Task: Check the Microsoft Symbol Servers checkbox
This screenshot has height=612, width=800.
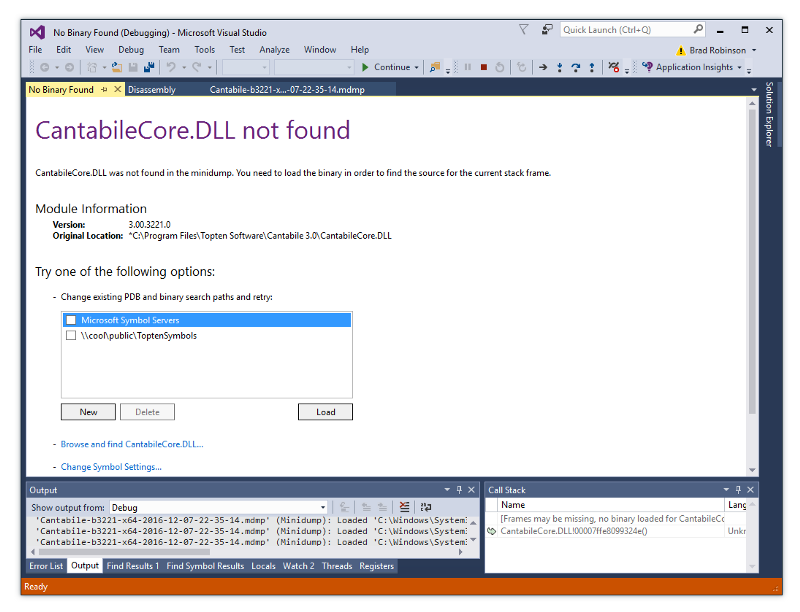Action: point(71,320)
